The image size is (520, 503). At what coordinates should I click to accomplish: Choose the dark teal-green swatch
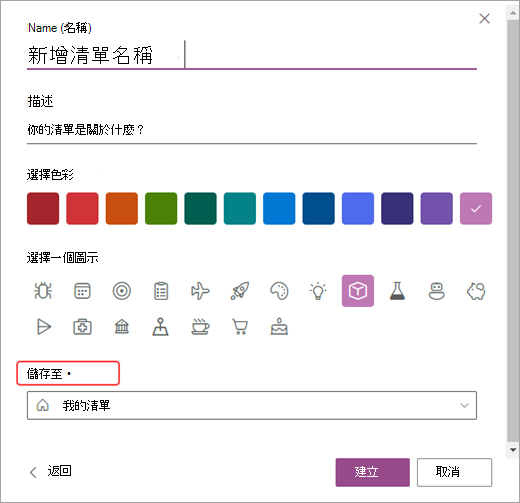point(200,208)
